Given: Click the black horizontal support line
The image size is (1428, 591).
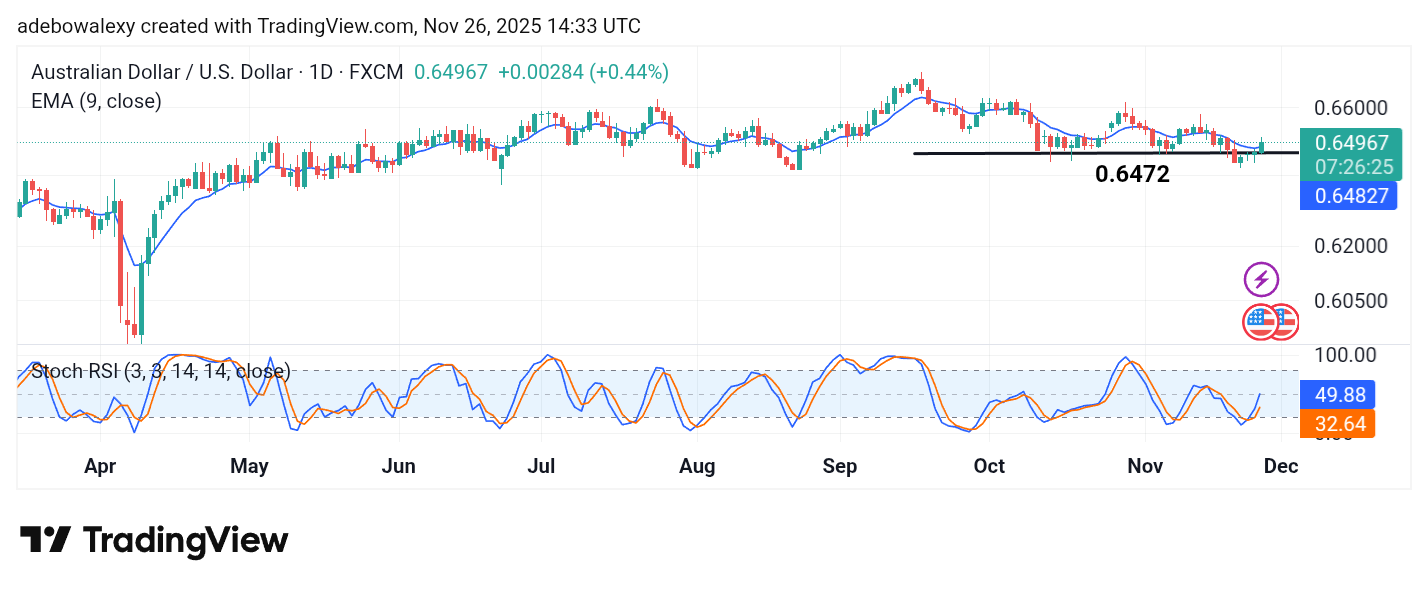Looking at the screenshot, I should 1105,153.
